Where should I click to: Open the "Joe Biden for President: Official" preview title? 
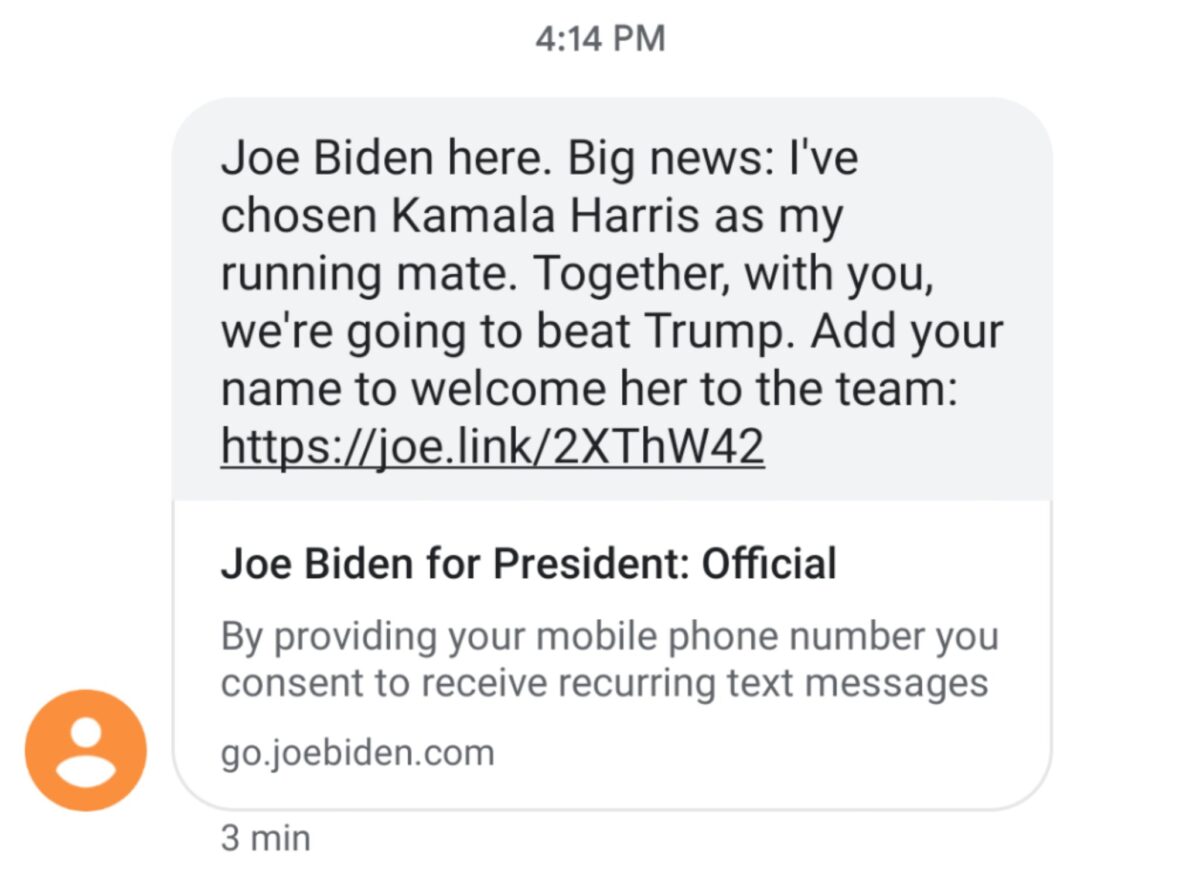(x=528, y=565)
